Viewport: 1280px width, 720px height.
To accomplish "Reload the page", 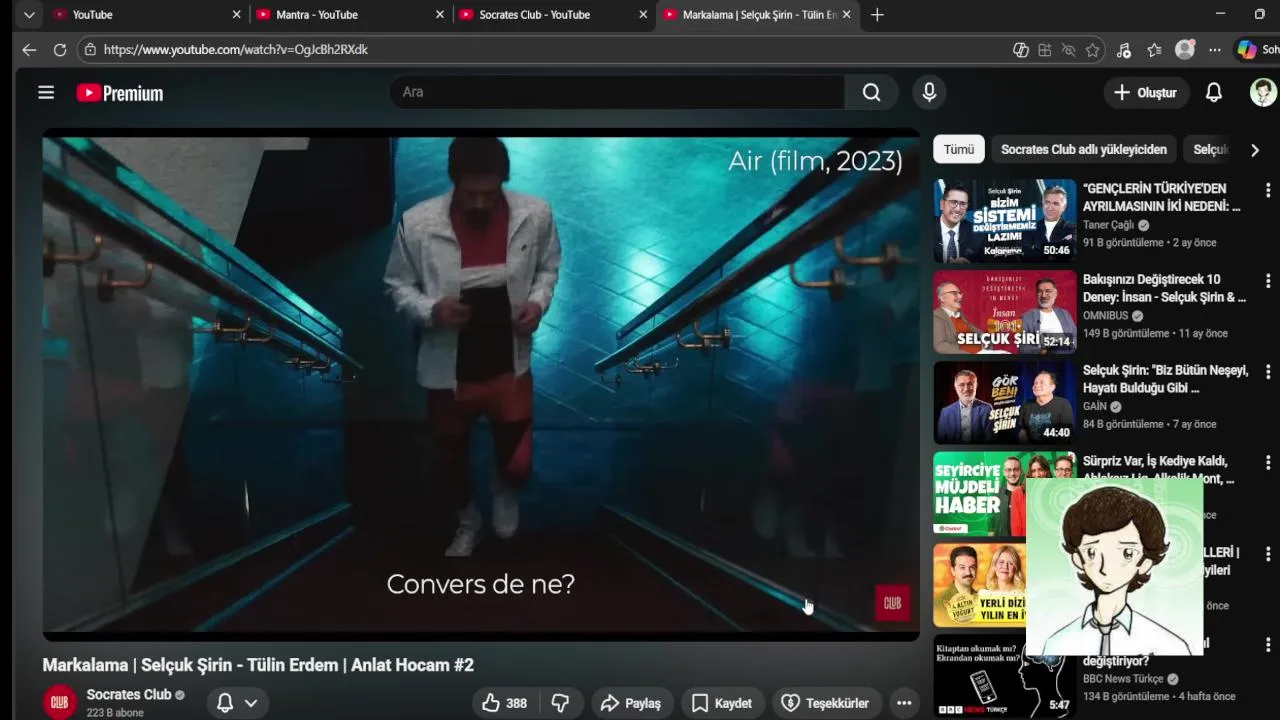I will (60, 49).
